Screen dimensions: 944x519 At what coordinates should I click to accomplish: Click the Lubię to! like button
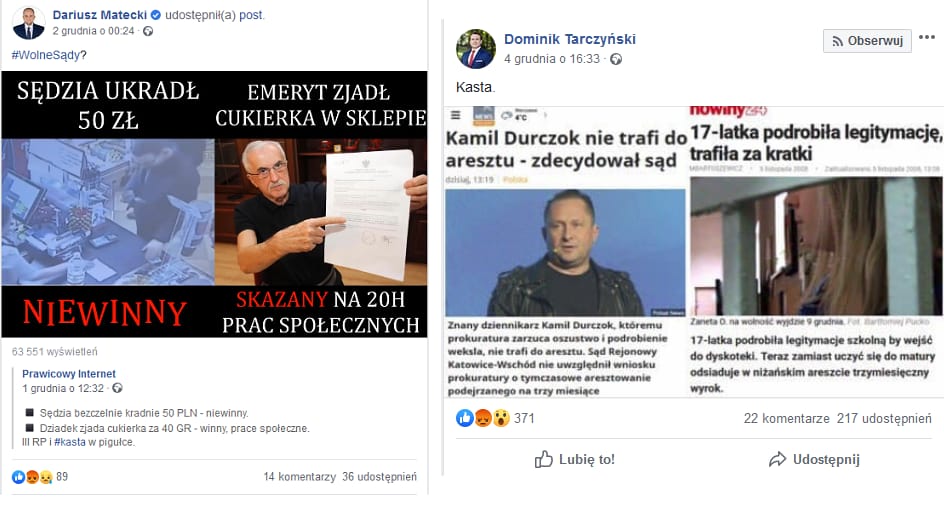tap(574, 459)
